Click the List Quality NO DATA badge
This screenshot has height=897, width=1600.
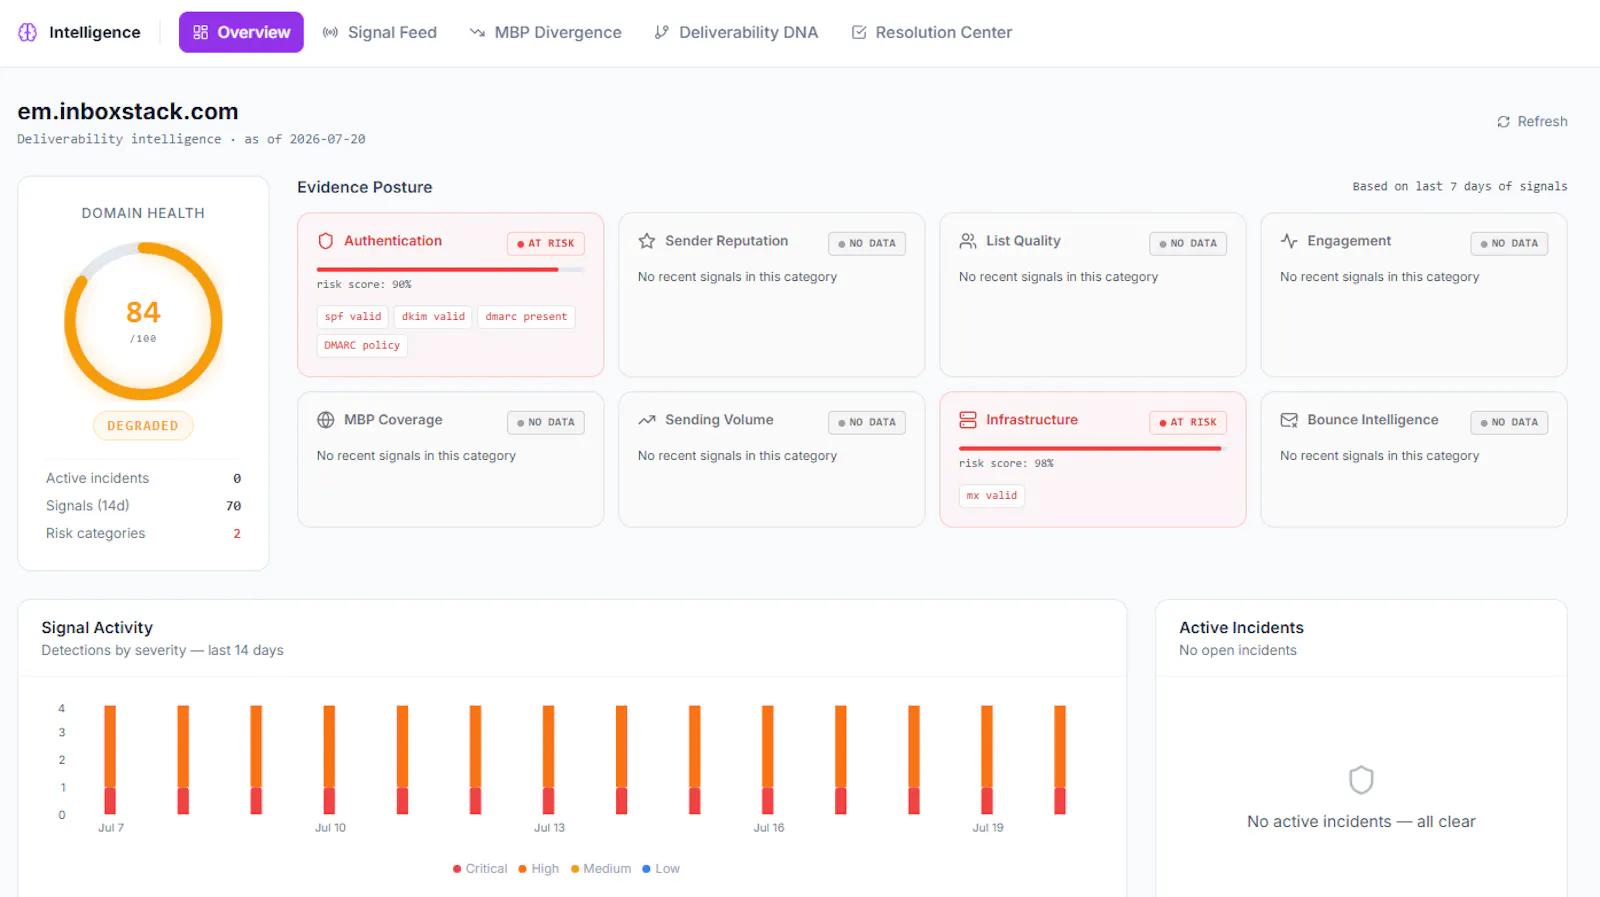[x=1188, y=243]
